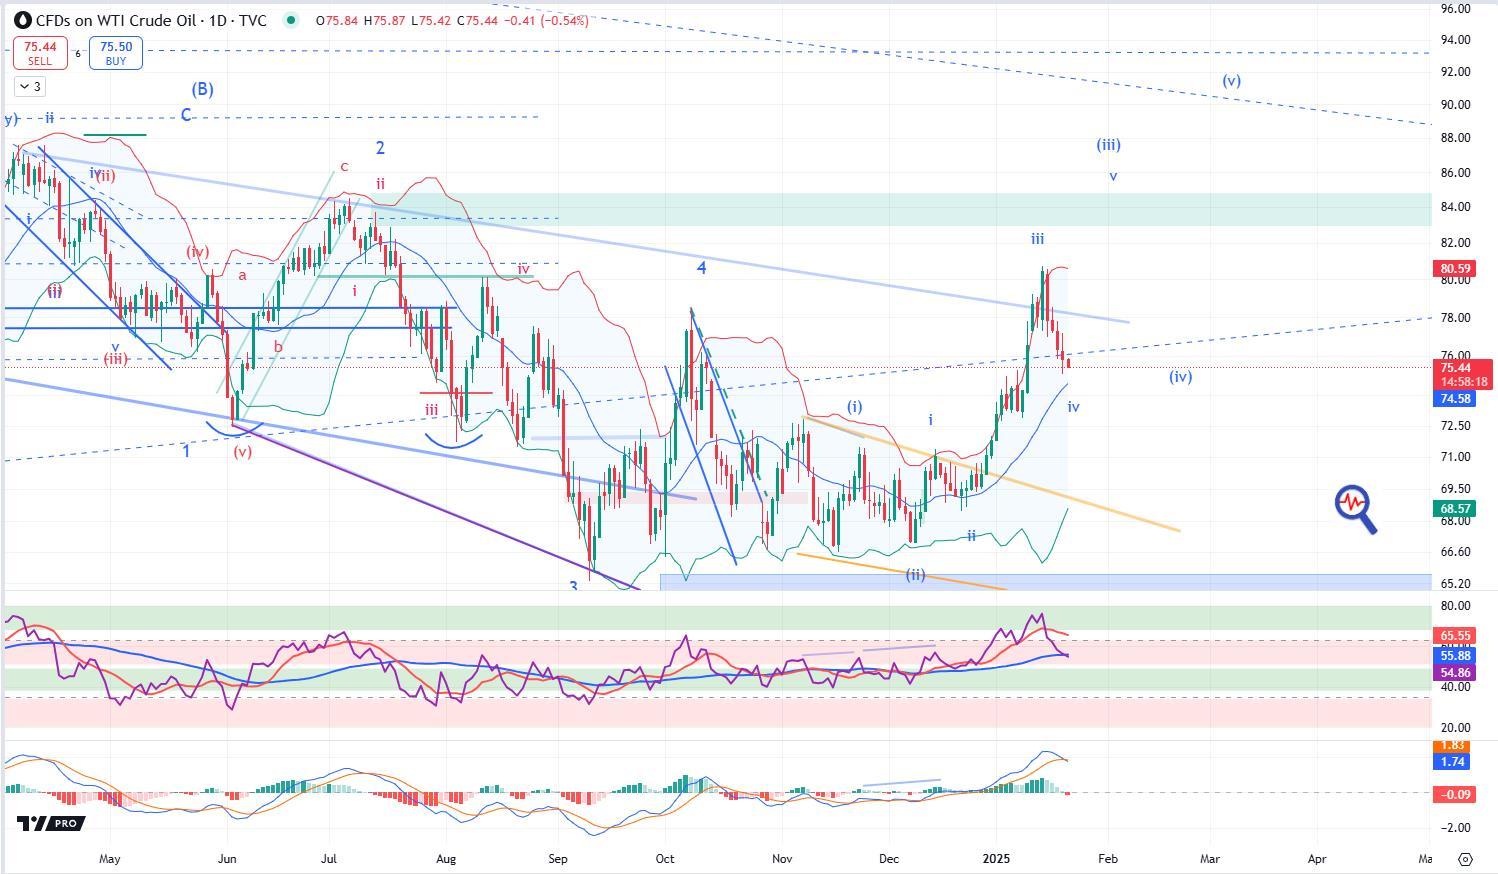Open the chart settings gear icon

1465,859
